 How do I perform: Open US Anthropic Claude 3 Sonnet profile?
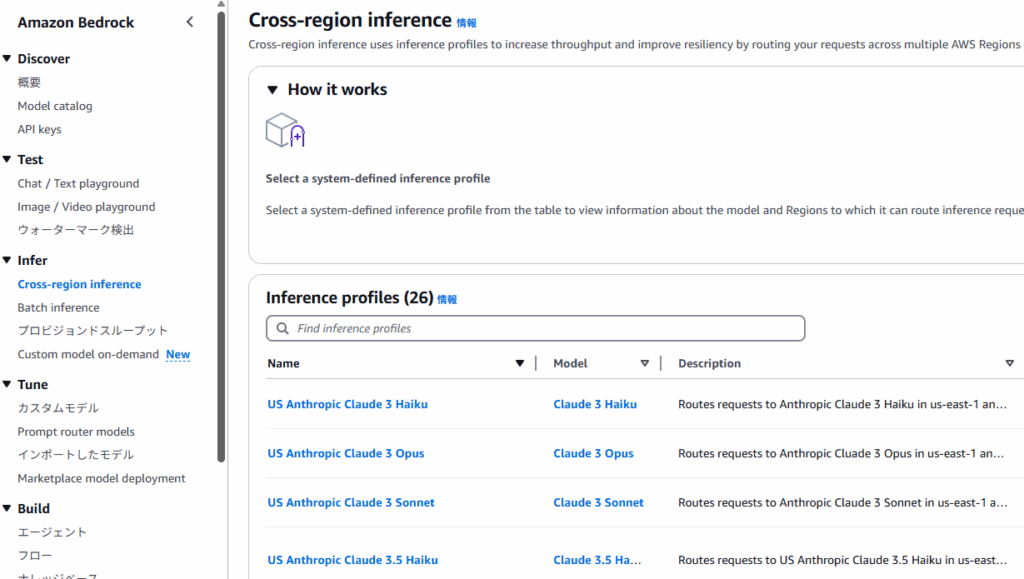click(x=351, y=503)
